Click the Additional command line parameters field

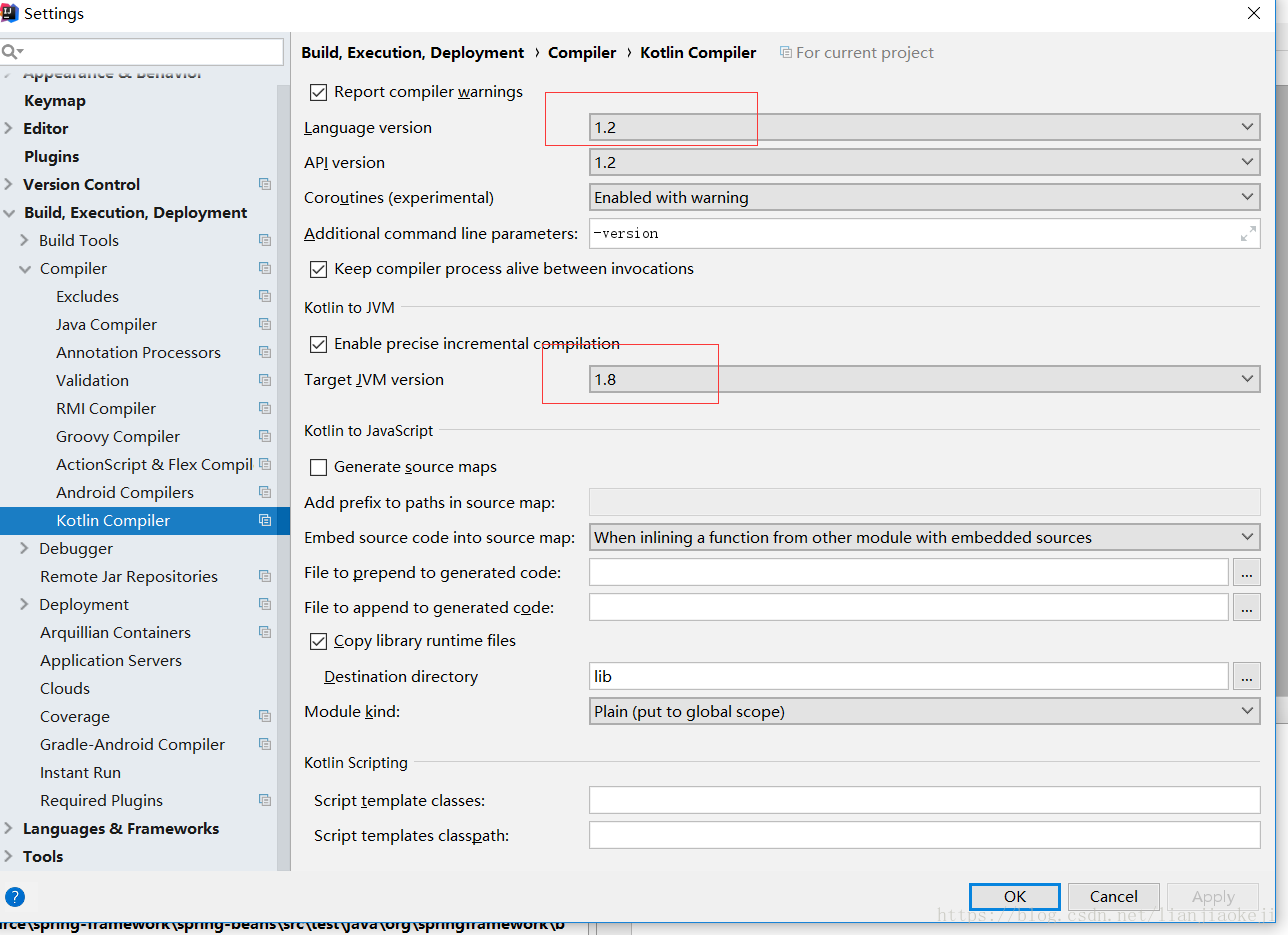pos(925,233)
